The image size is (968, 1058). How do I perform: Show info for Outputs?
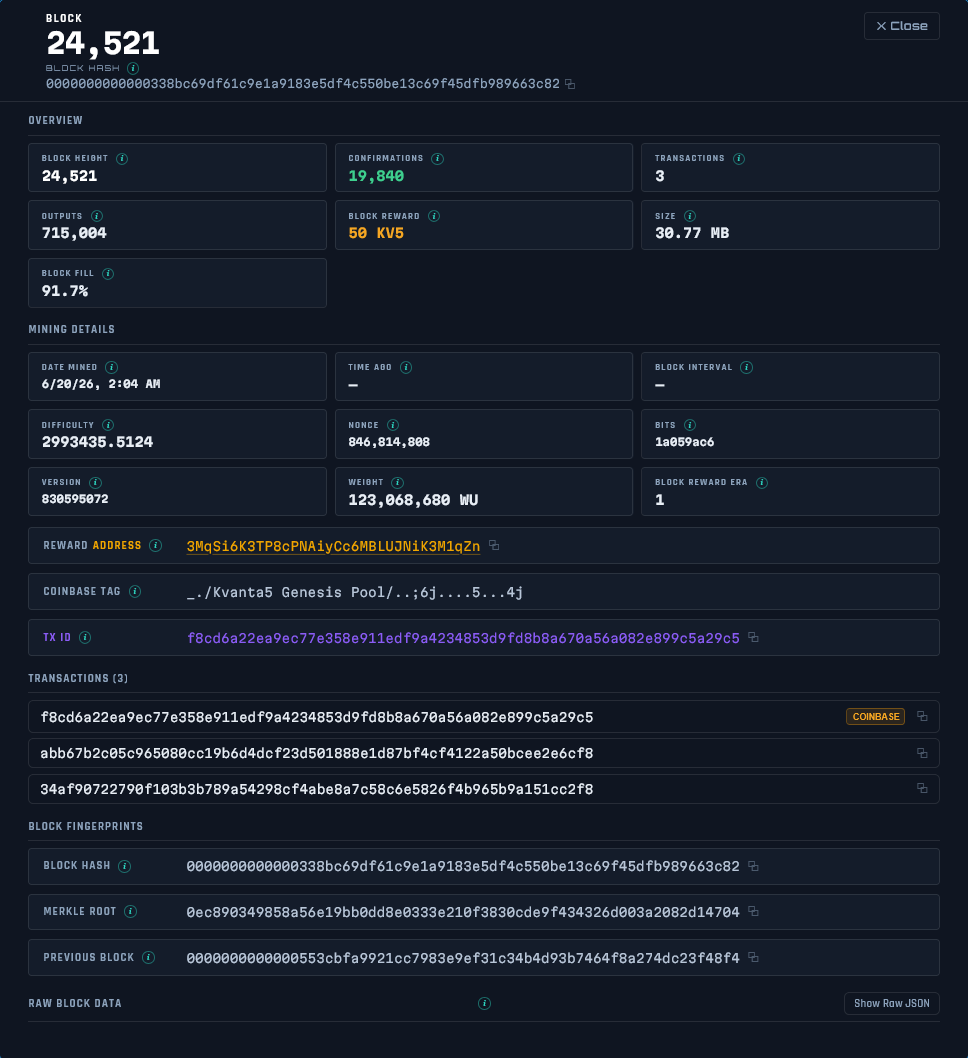click(96, 216)
